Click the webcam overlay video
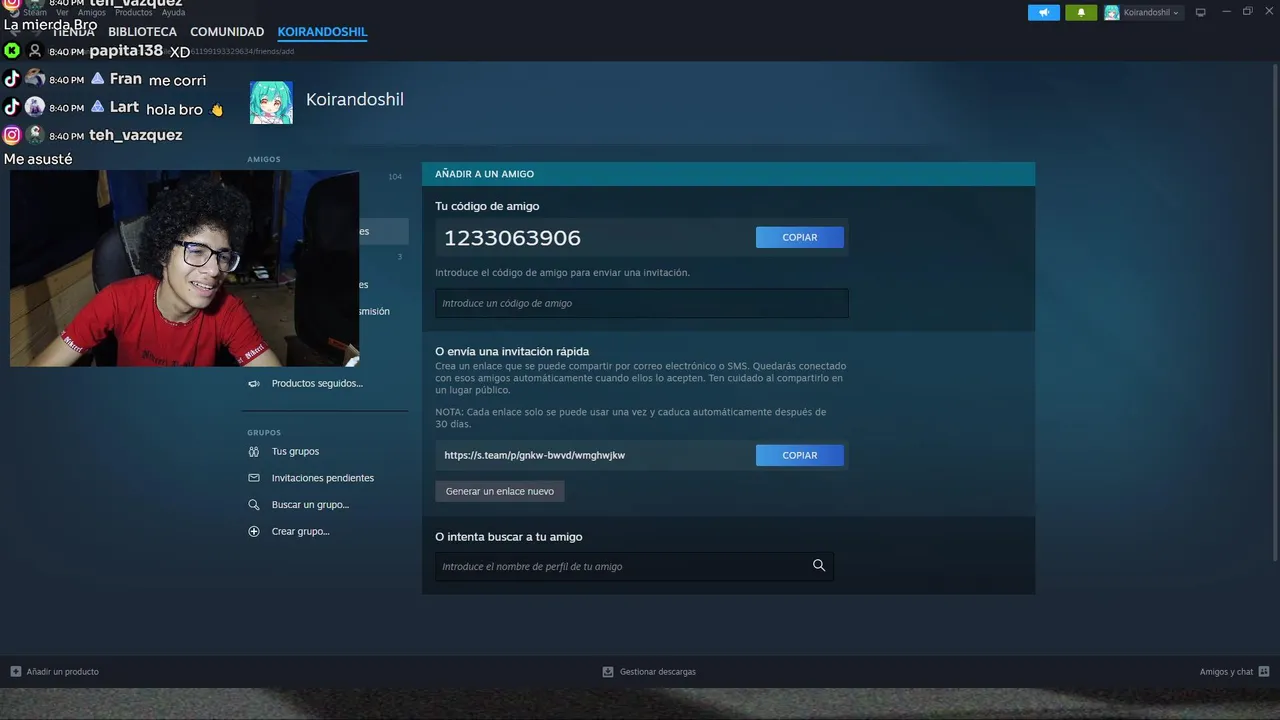 (x=184, y=268)
